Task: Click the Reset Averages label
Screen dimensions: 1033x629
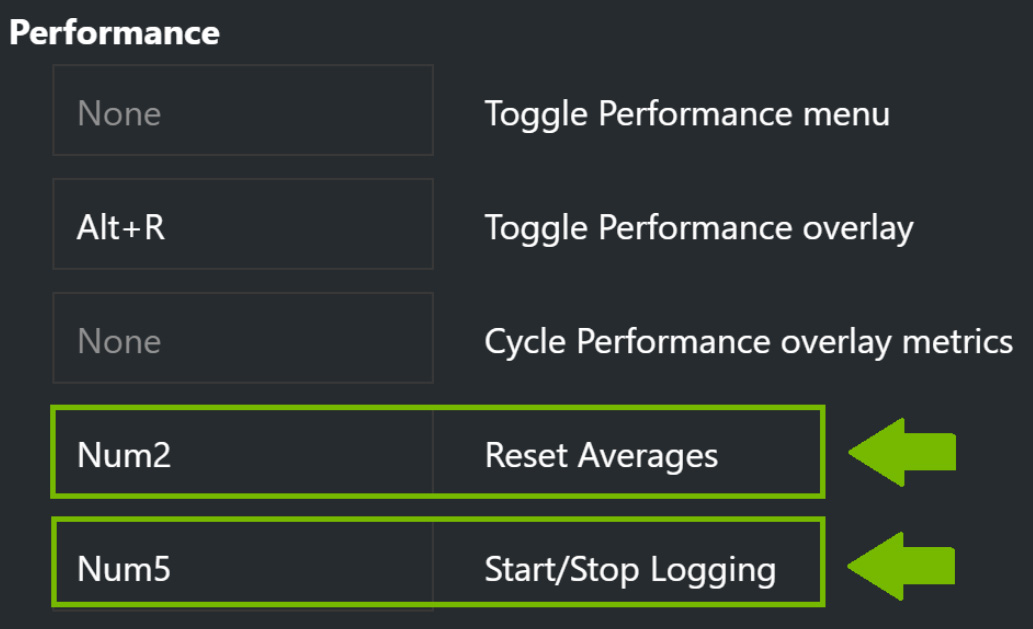Action: pos(601,455)
